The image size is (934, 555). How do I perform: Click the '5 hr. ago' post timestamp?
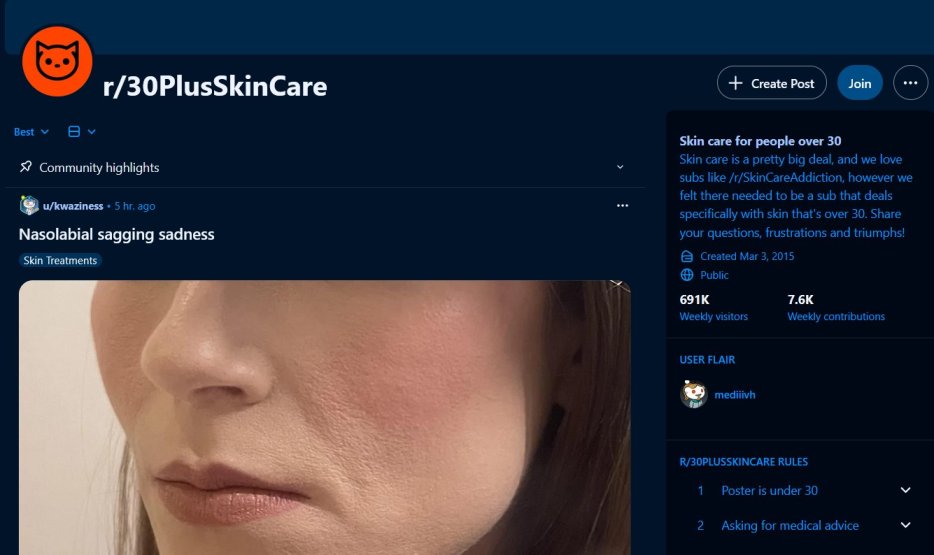tap(135, 206)
